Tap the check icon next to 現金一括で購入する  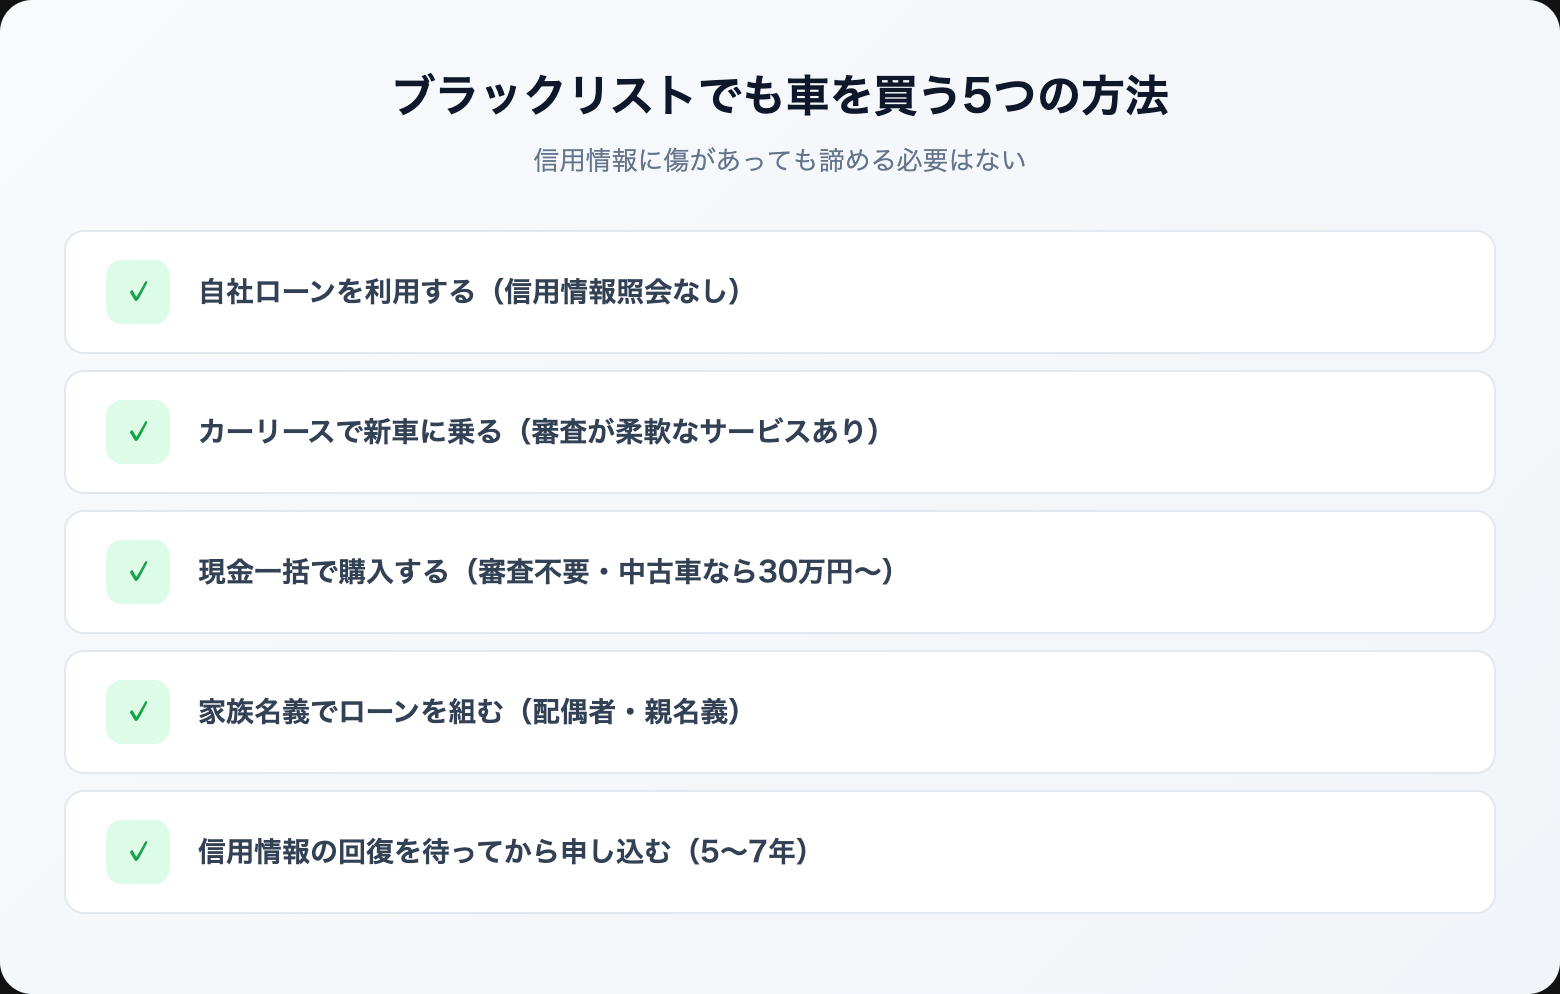138,572
